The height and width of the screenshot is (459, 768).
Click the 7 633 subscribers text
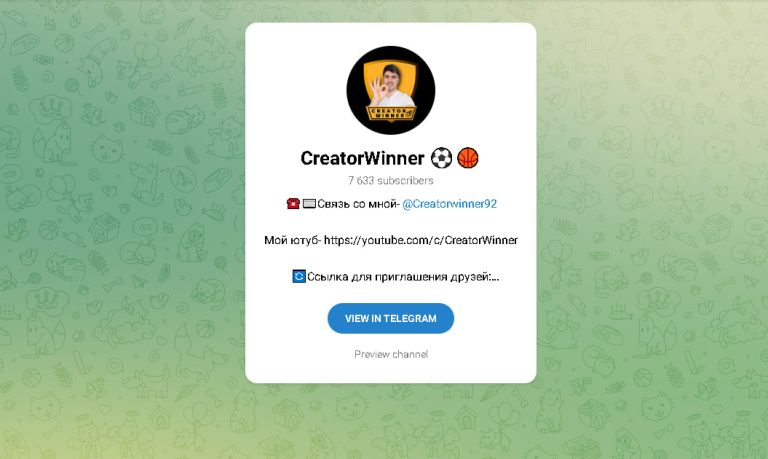(390, 181)
